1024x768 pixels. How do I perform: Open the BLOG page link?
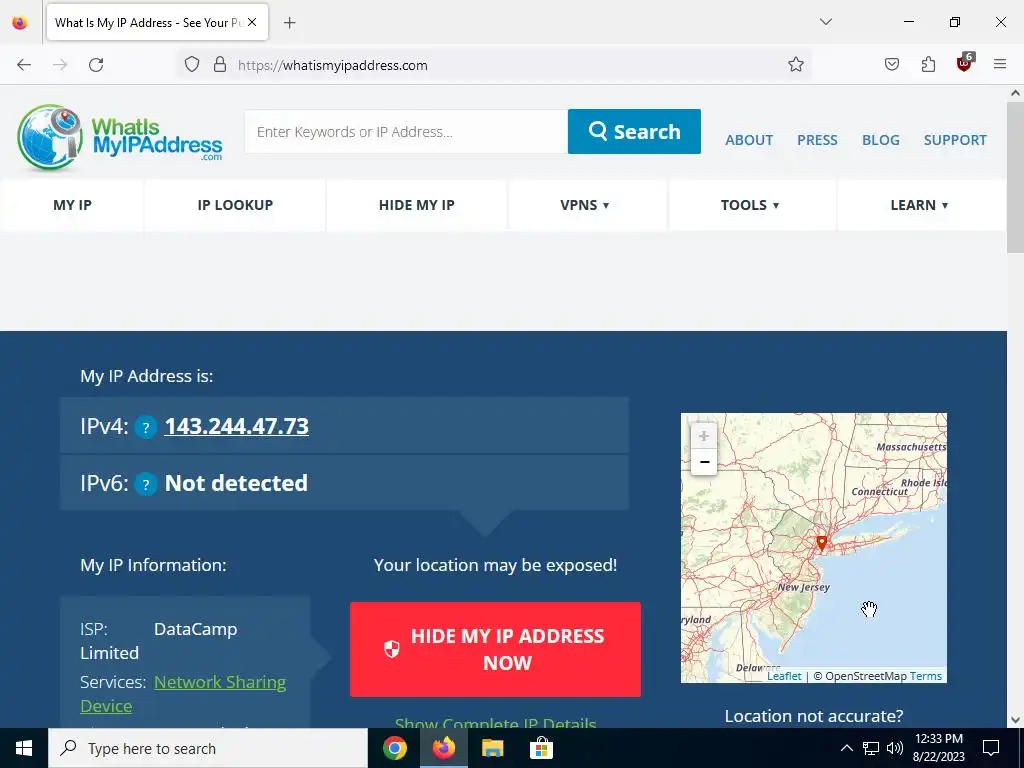tap(880, 140)
